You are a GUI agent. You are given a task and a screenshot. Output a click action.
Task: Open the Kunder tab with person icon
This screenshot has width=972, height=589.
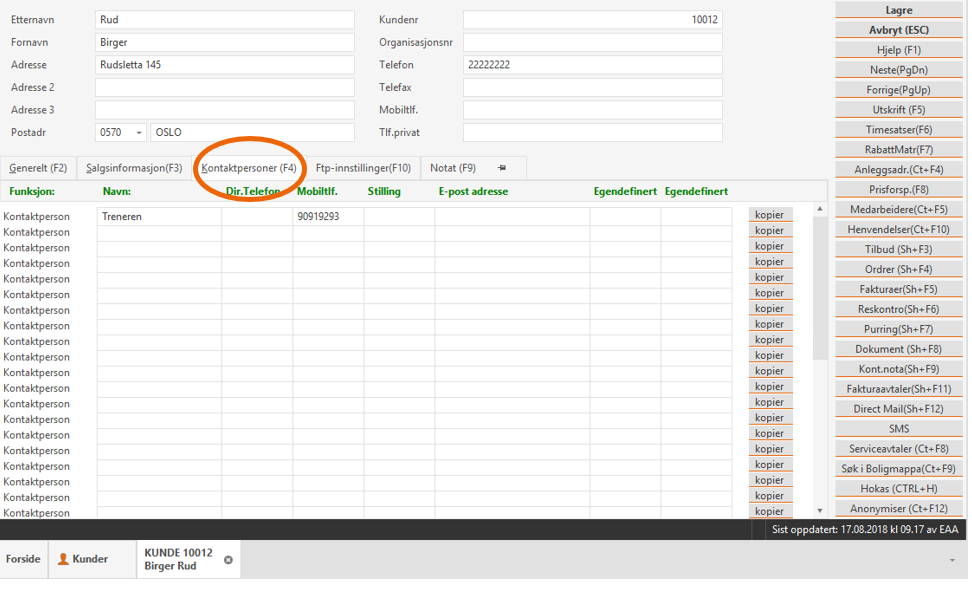point(83,559)
